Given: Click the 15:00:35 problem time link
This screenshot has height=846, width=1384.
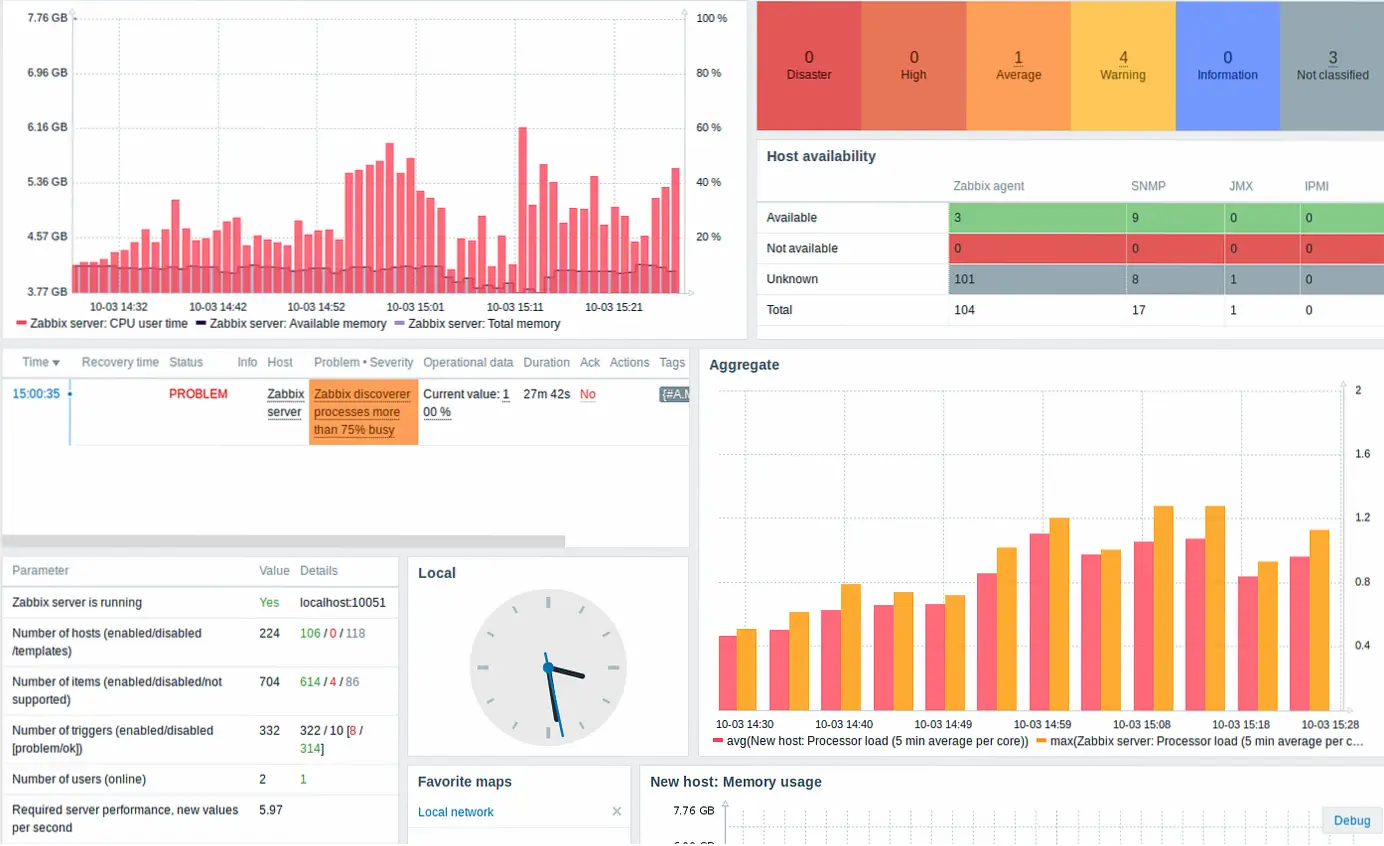Looking at the screenshot, I should (36, 394).
